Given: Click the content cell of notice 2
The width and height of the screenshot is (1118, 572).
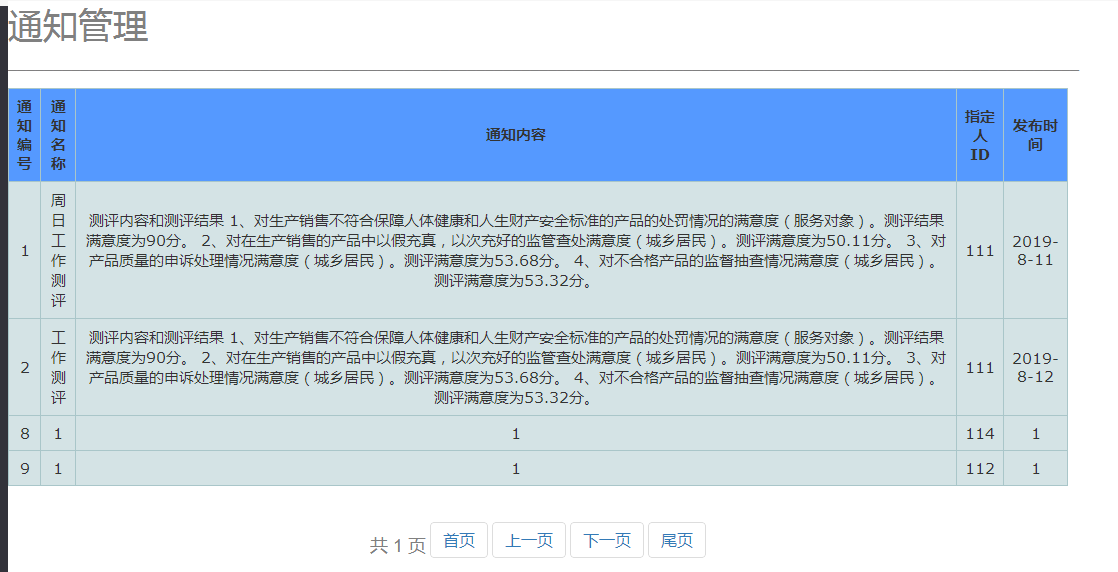Looking at the screenshot, I should pyautogui.click(x=516, y=367).
